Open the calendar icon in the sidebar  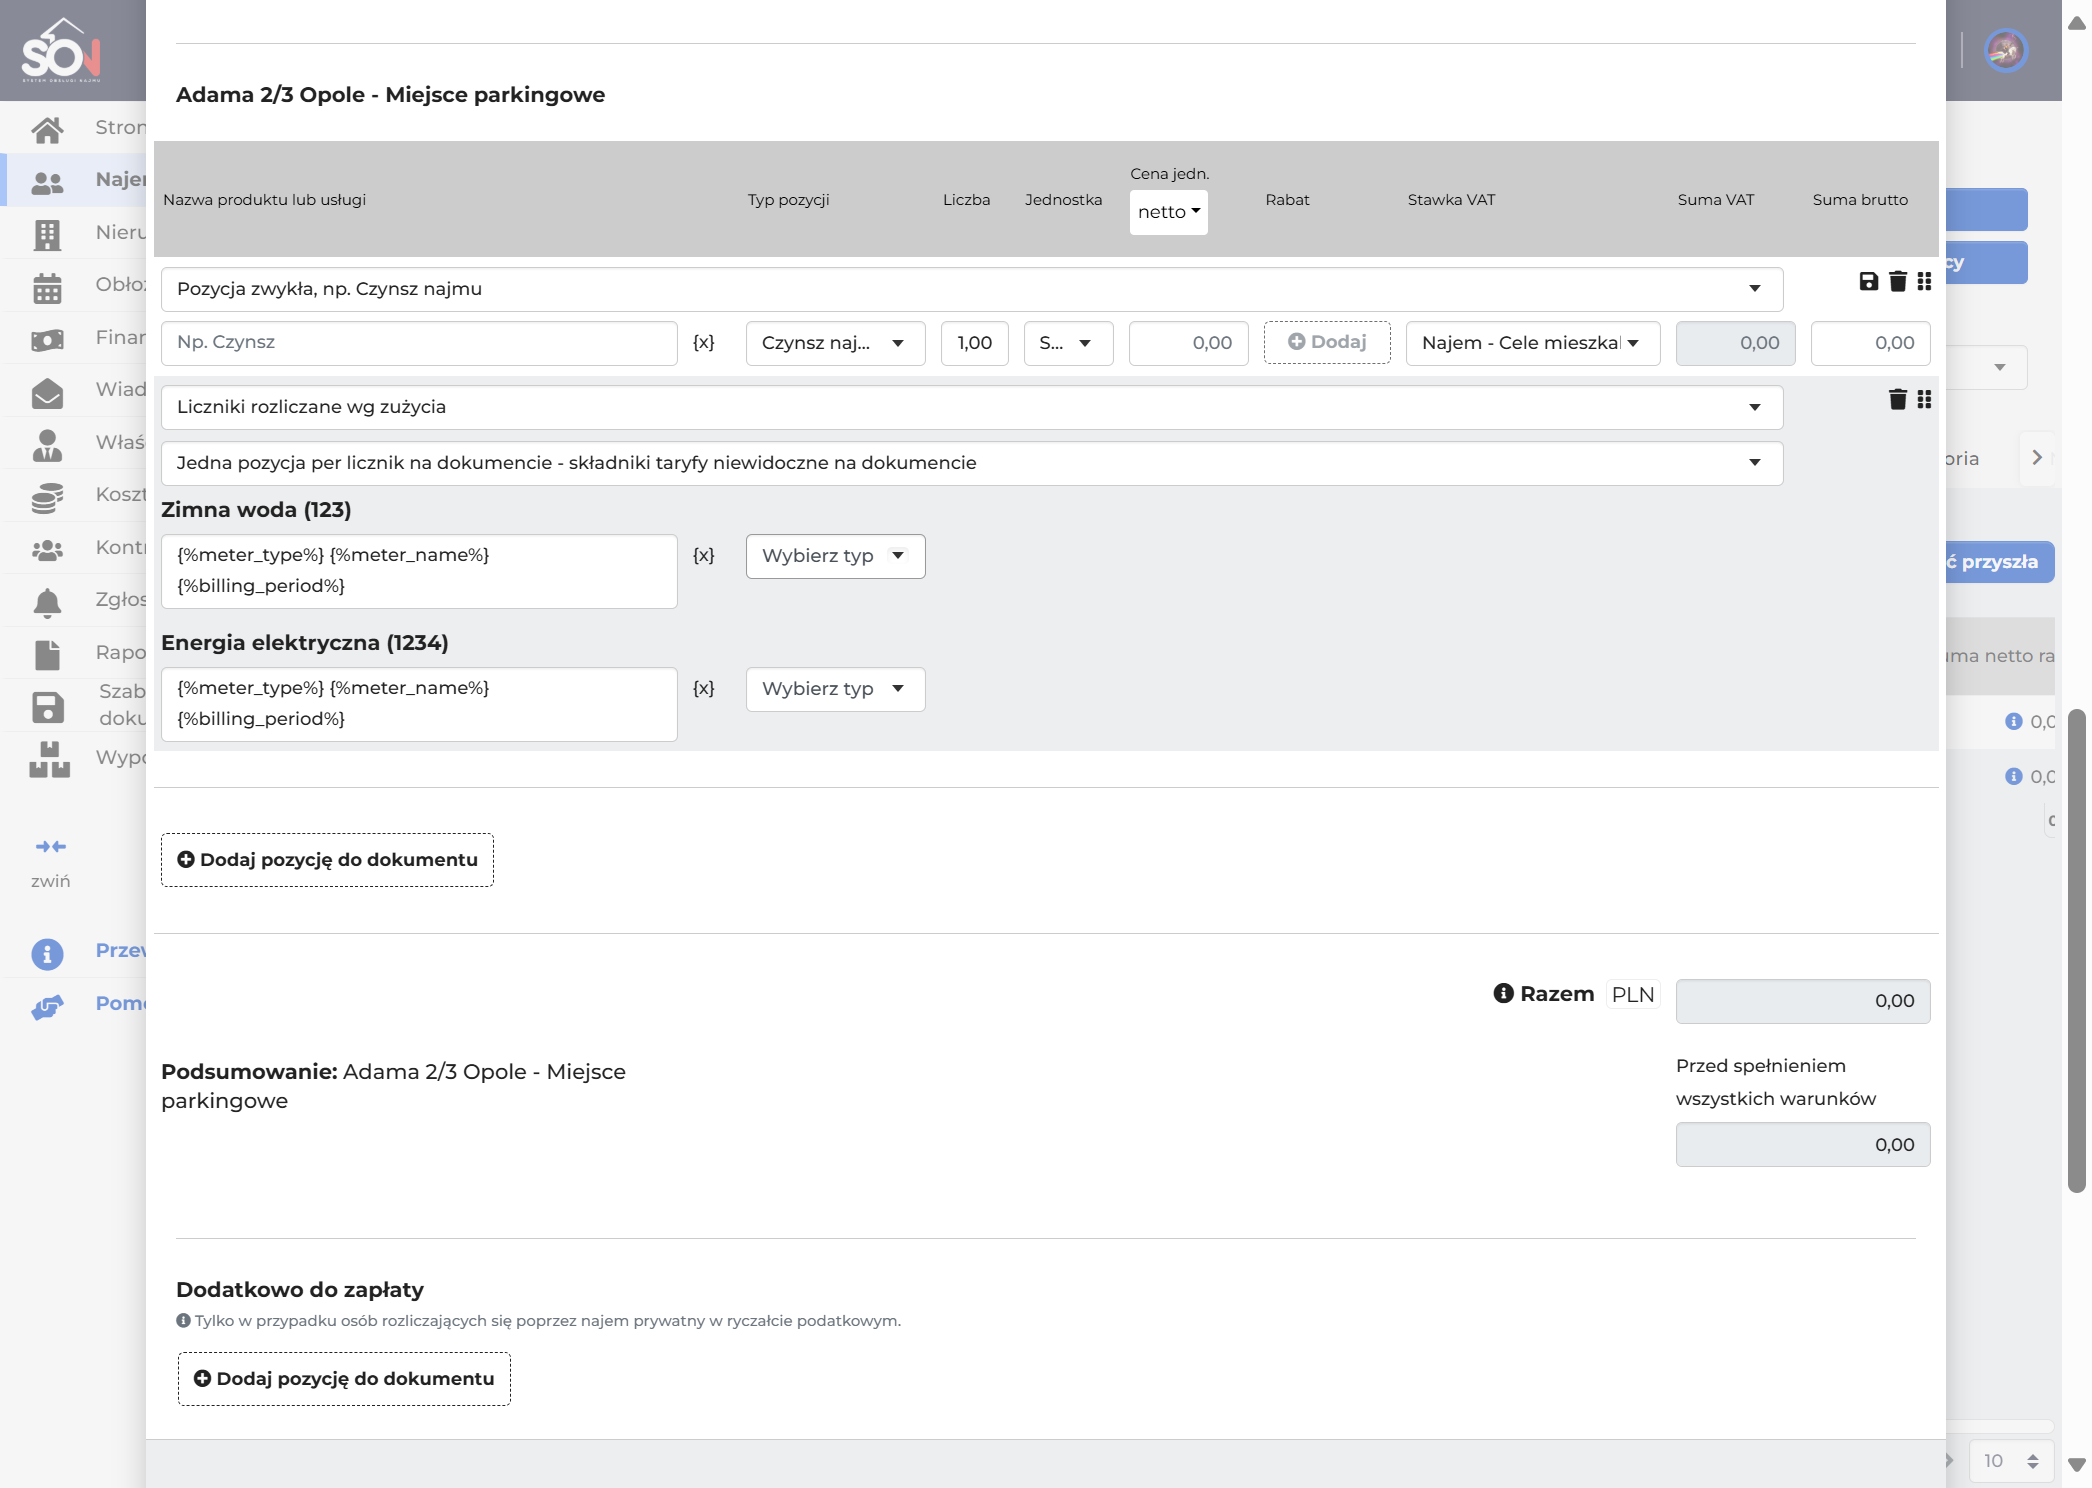click(47, 288)
